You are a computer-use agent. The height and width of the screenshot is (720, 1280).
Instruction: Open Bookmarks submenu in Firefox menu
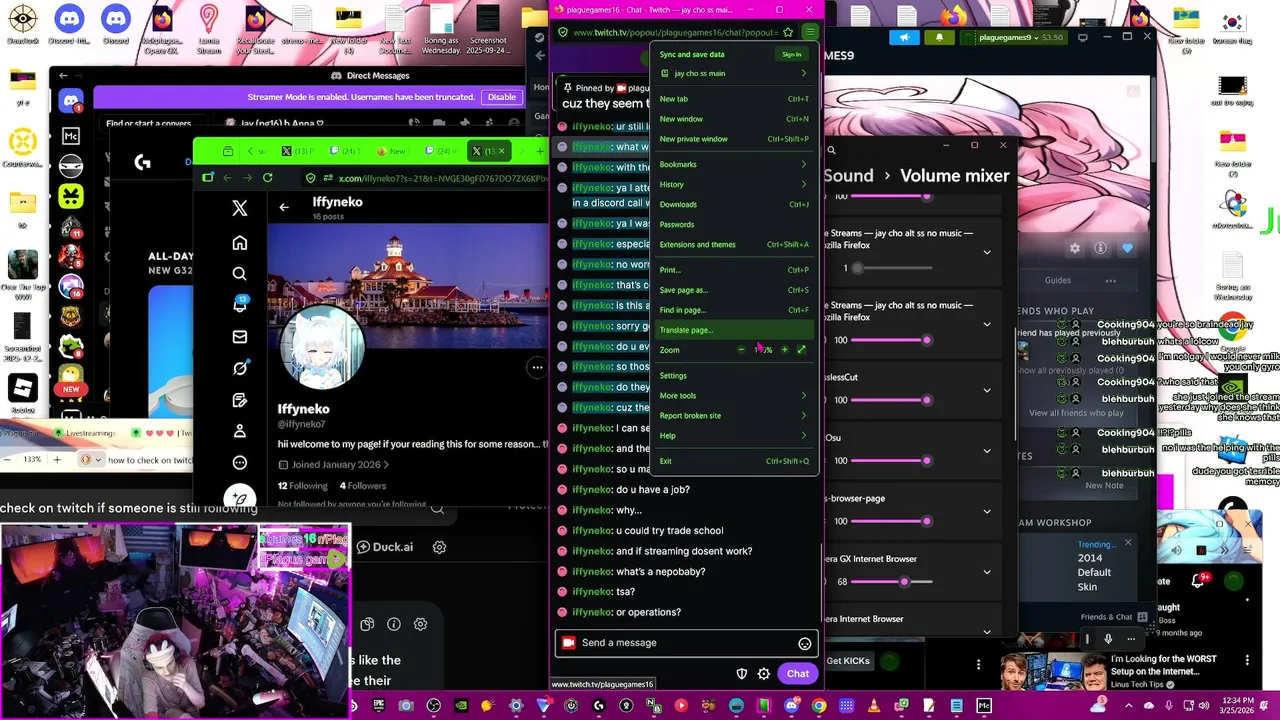point(733,164)
